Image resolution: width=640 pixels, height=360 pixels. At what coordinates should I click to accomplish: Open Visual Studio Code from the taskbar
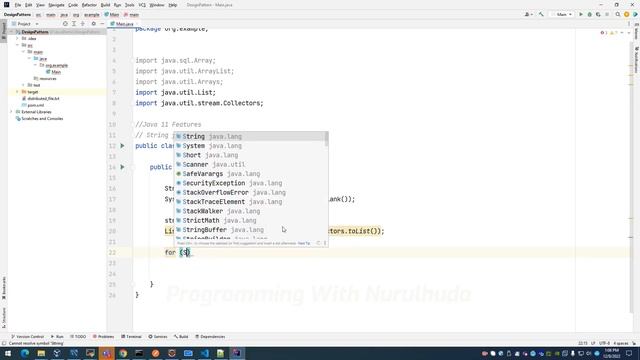[x=204, y=353]
